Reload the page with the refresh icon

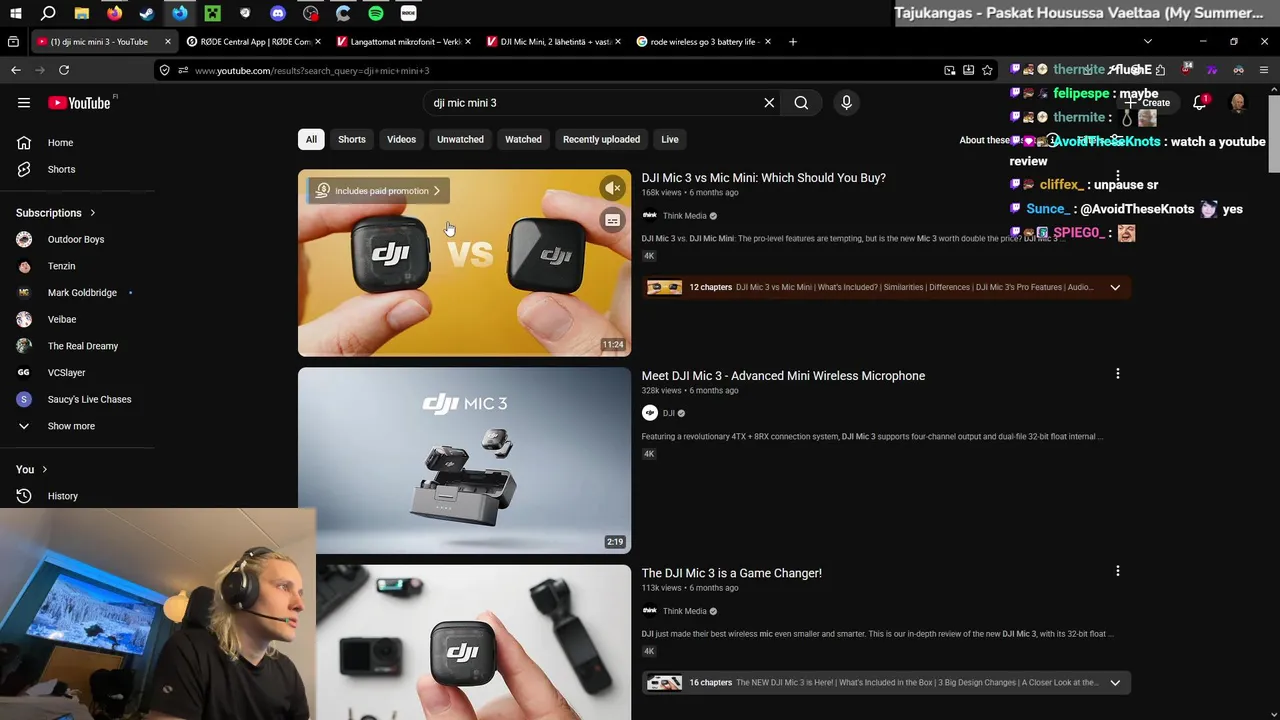[x=64, y=70]
